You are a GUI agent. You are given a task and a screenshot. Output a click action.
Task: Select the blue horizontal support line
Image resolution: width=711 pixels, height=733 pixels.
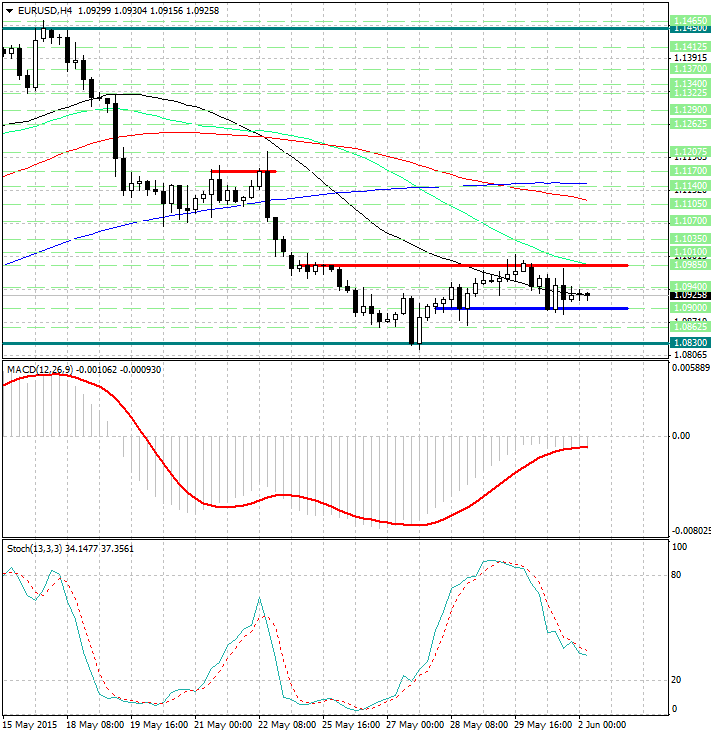540,308
